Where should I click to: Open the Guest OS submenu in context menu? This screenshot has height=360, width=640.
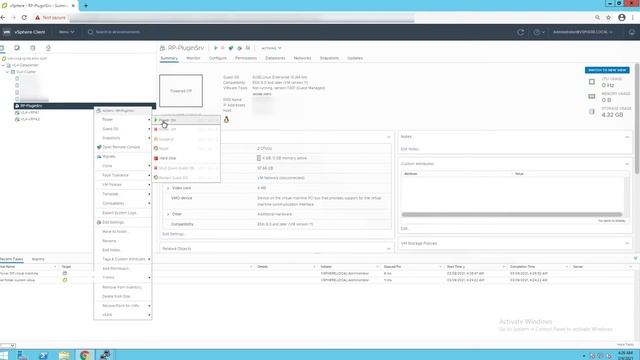[x=123, y=129]
